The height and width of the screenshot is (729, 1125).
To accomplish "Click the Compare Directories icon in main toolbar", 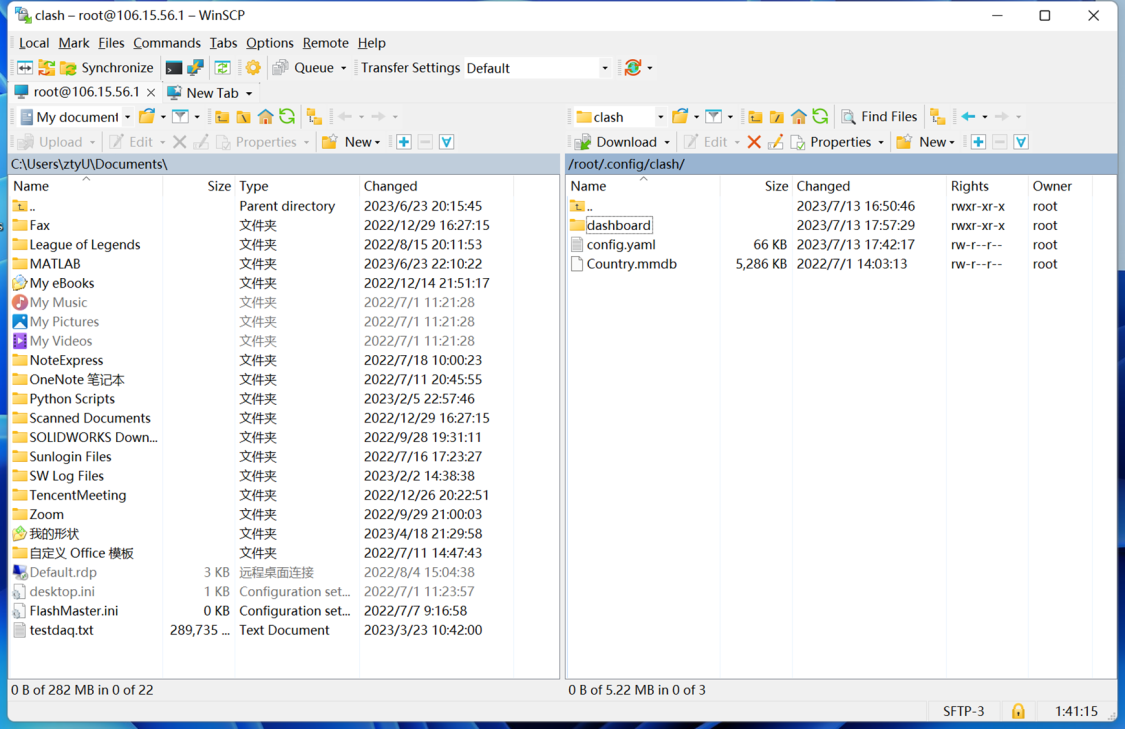I will [x=25, y=67].
